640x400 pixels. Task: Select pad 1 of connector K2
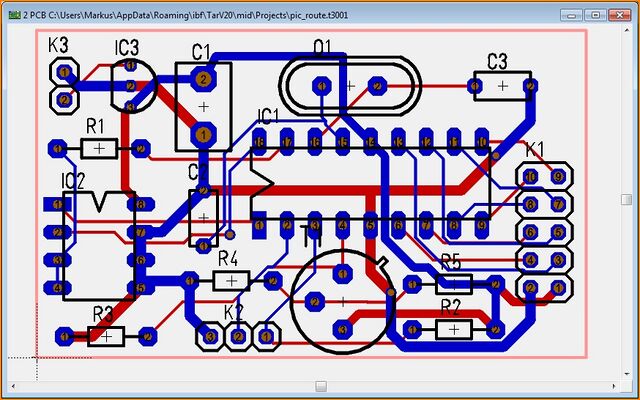click(x=266, y=337)
